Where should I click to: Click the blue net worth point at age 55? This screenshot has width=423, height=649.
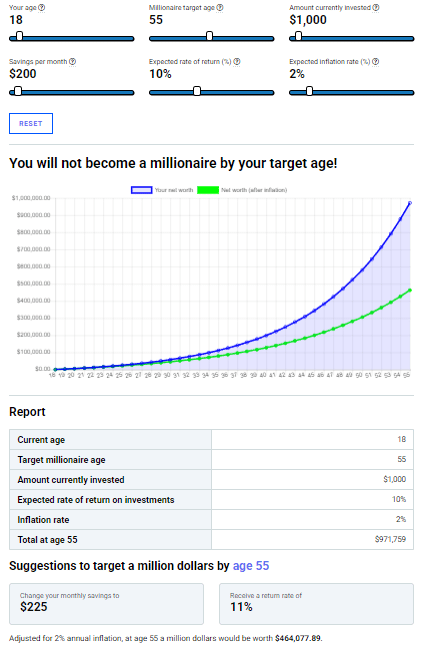point(410,203)
